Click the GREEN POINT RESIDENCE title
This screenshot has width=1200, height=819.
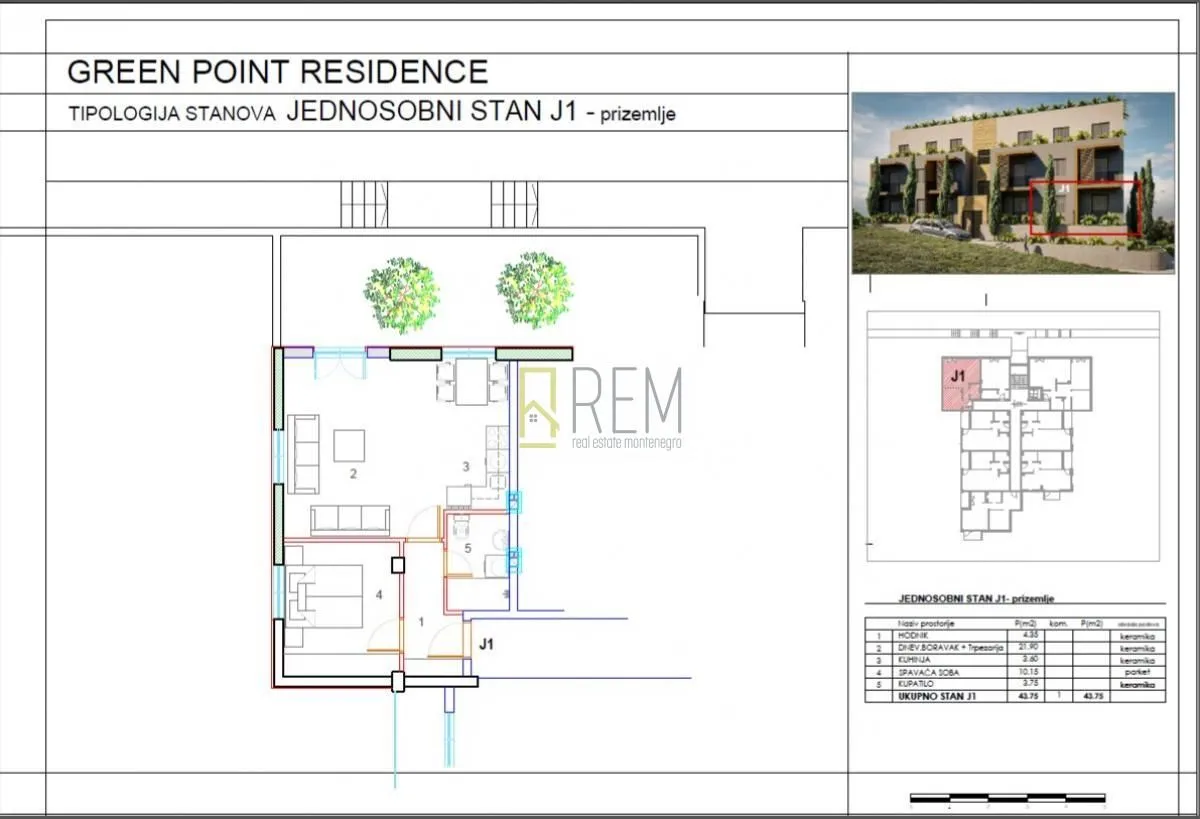tap(277, 72)
